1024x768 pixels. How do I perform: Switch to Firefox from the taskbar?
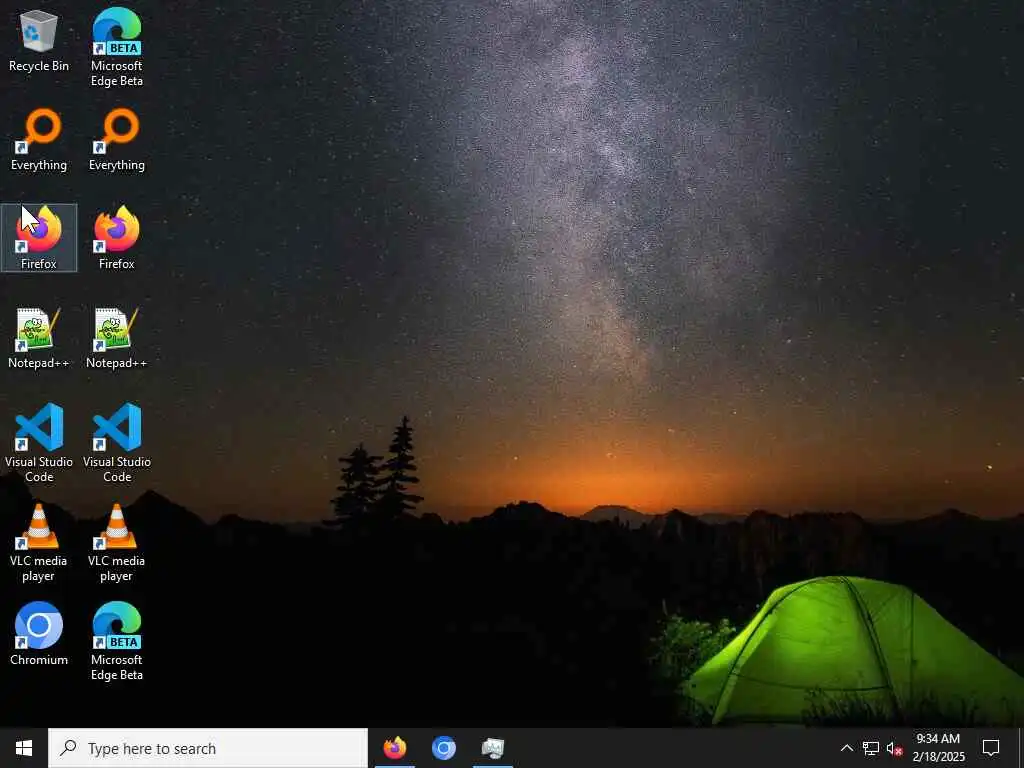click(394, 748)
